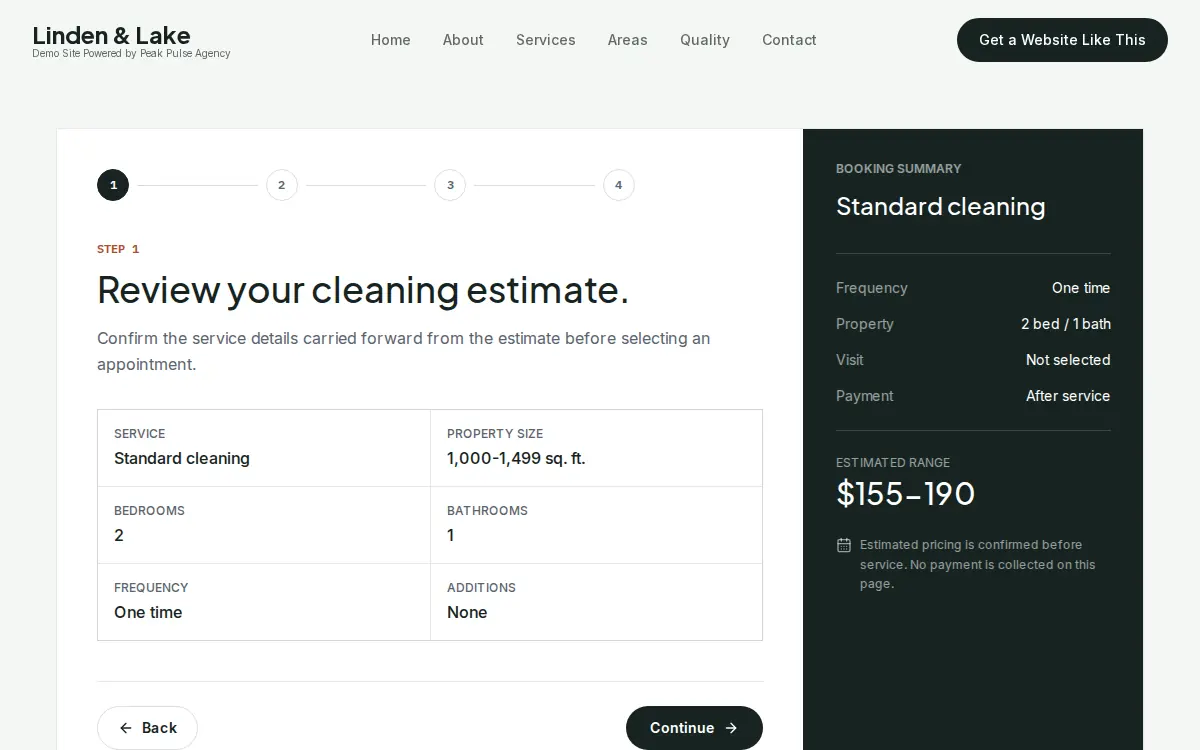Image resolution: width=1200 pixels, height=750 pixels.
Task: Click the 'Standard cleaning' service cell value
Action: (x=182, y=459)
